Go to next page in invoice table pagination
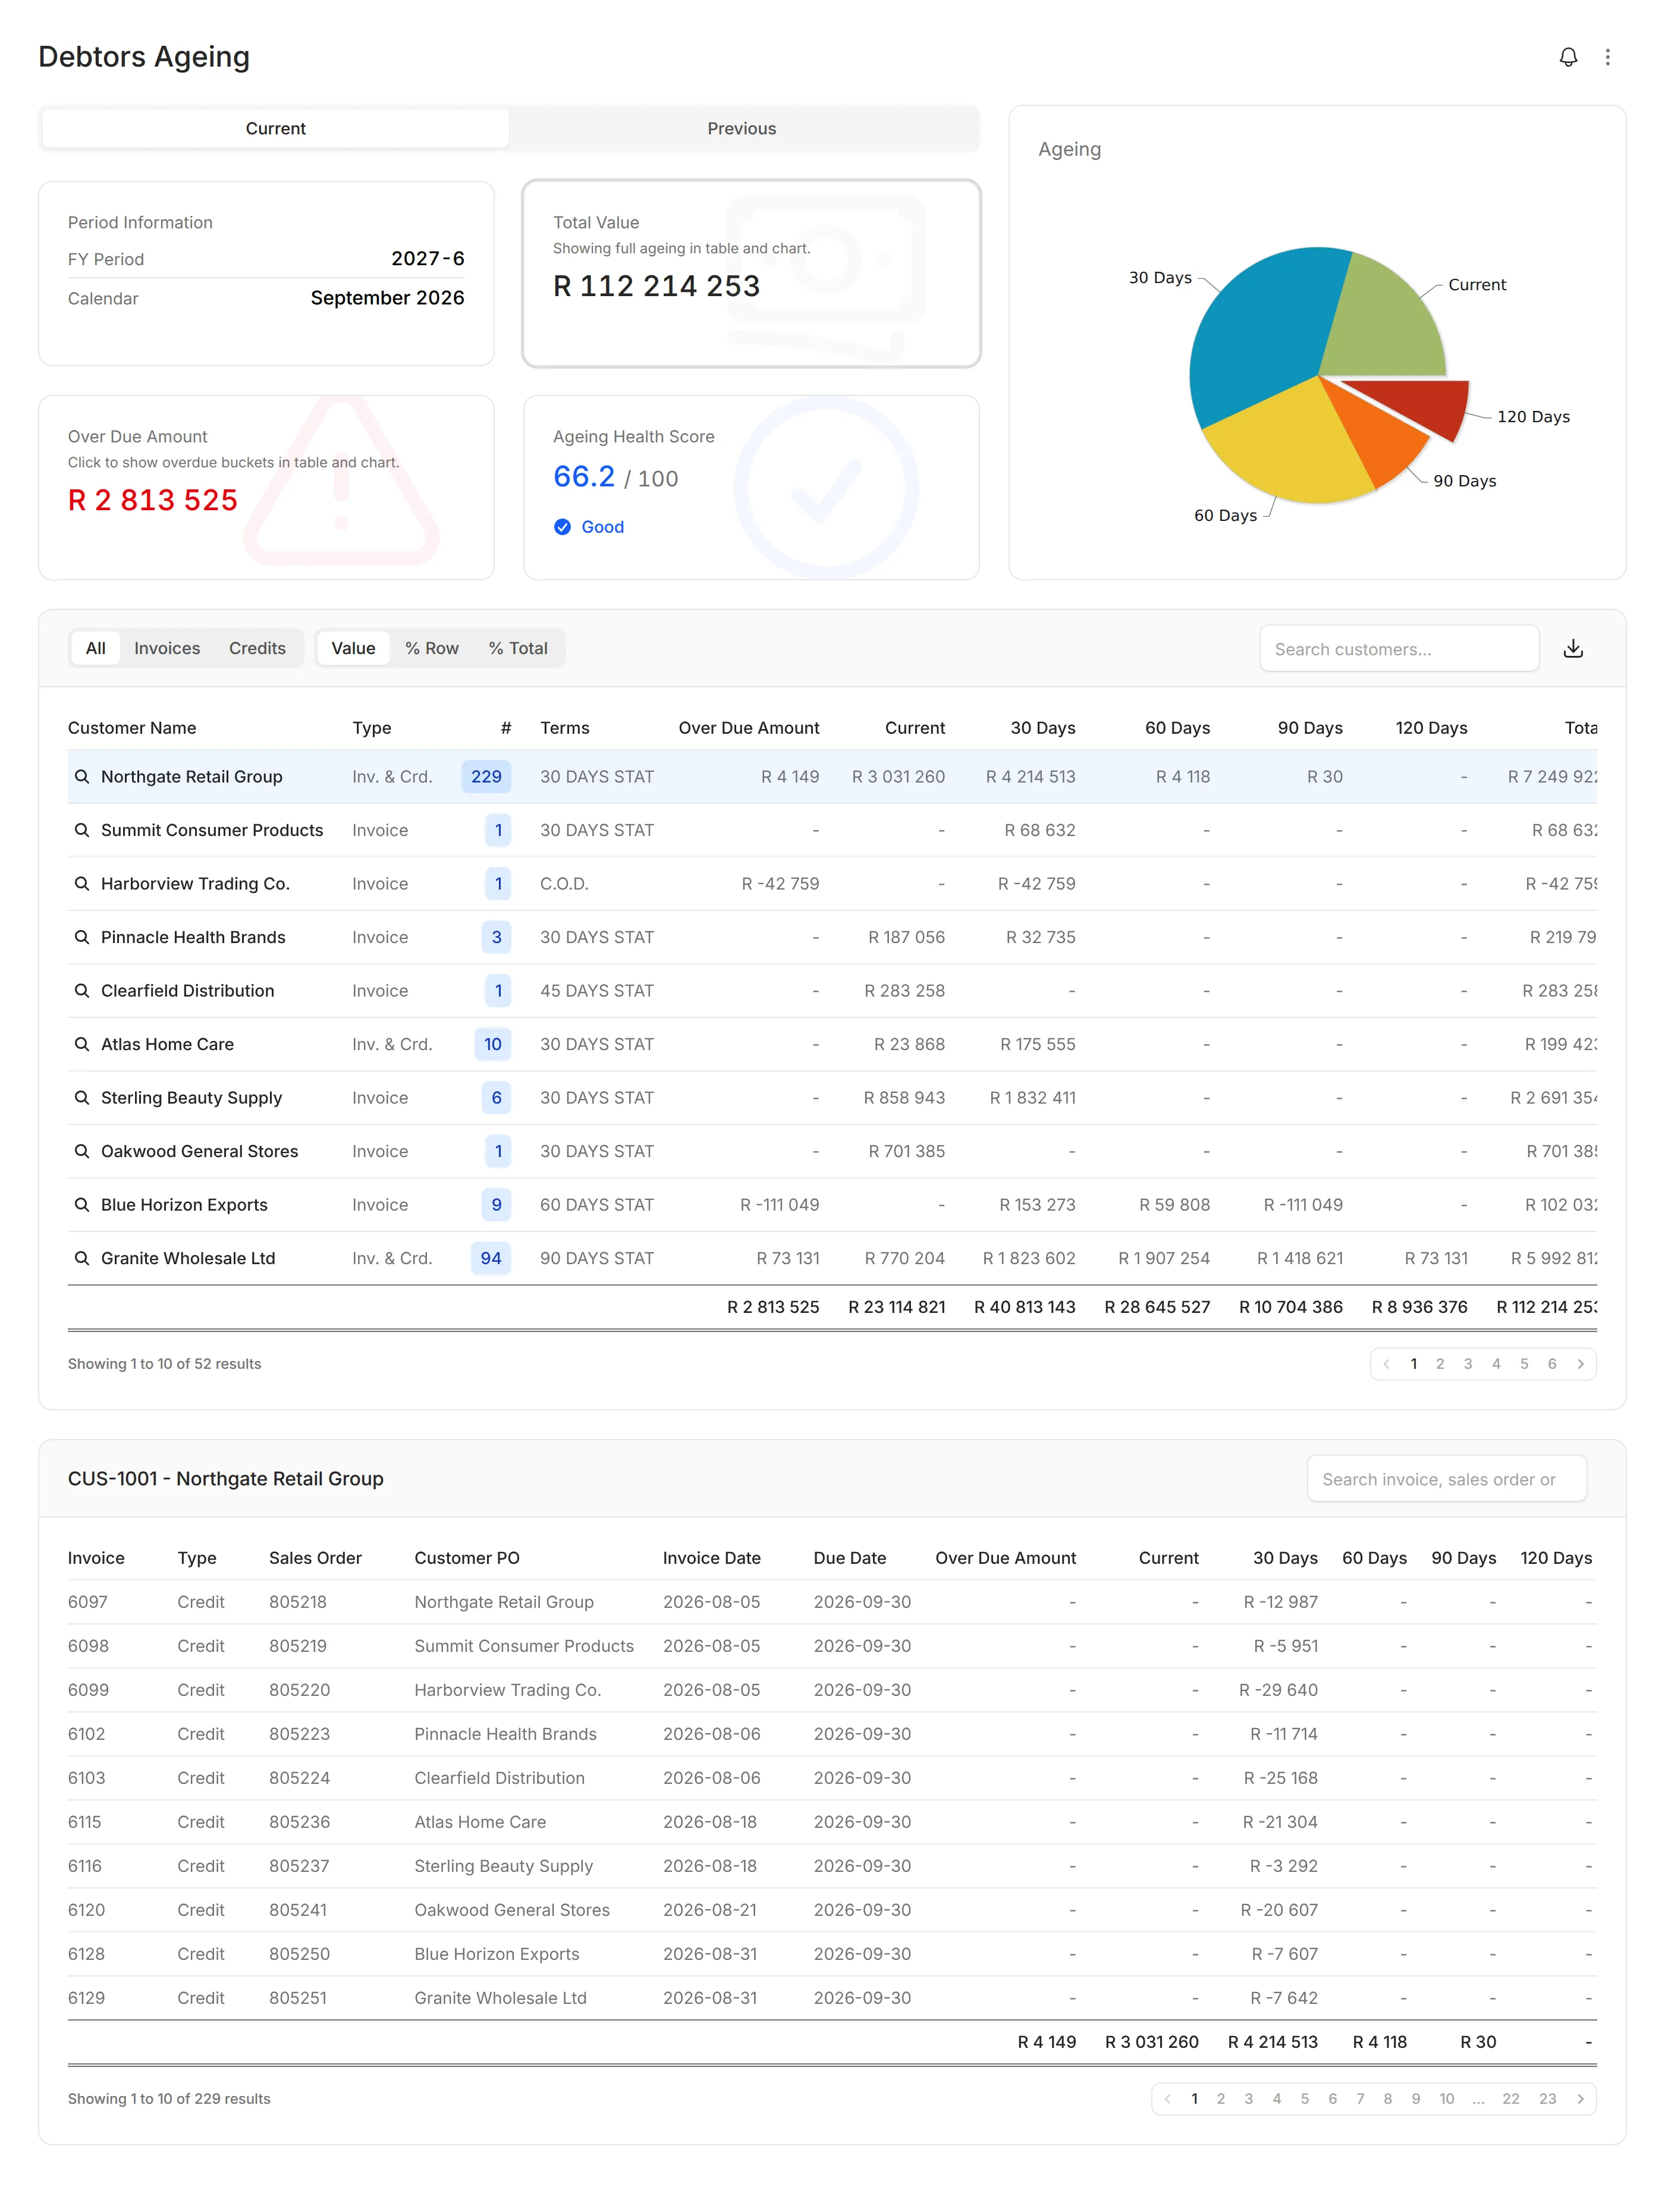Screen dimensions: 1665x2212 coord(1580,2098)
